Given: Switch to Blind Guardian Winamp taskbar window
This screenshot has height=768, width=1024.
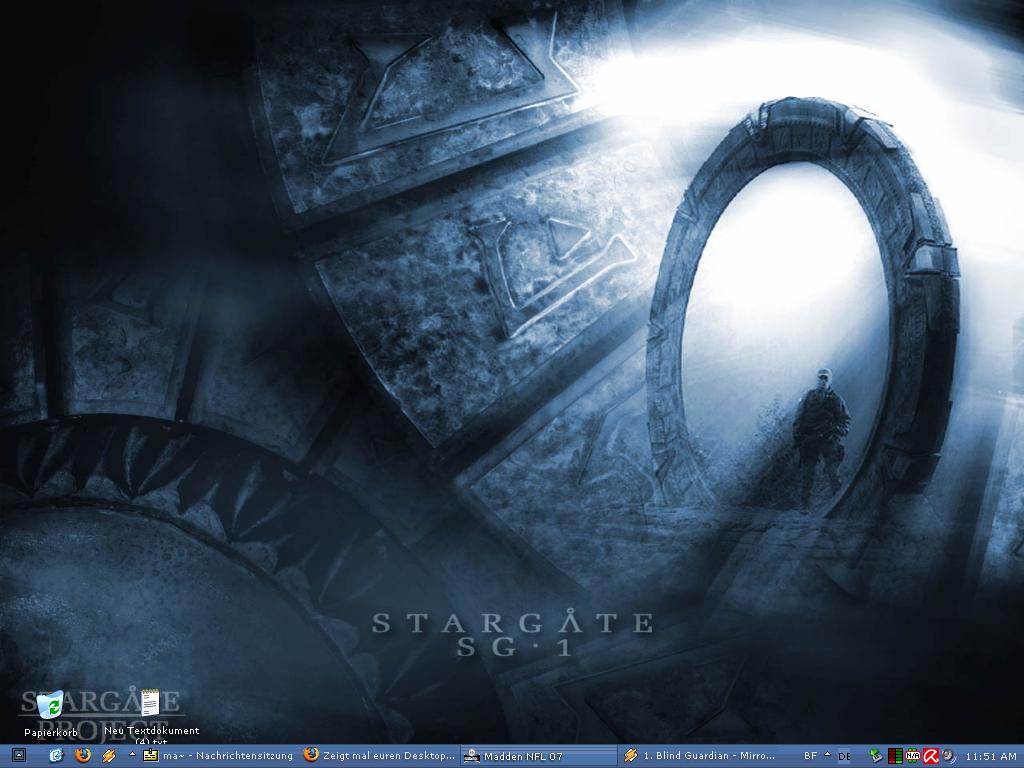Looking at the screenshot, I should (x=699, y=756).
